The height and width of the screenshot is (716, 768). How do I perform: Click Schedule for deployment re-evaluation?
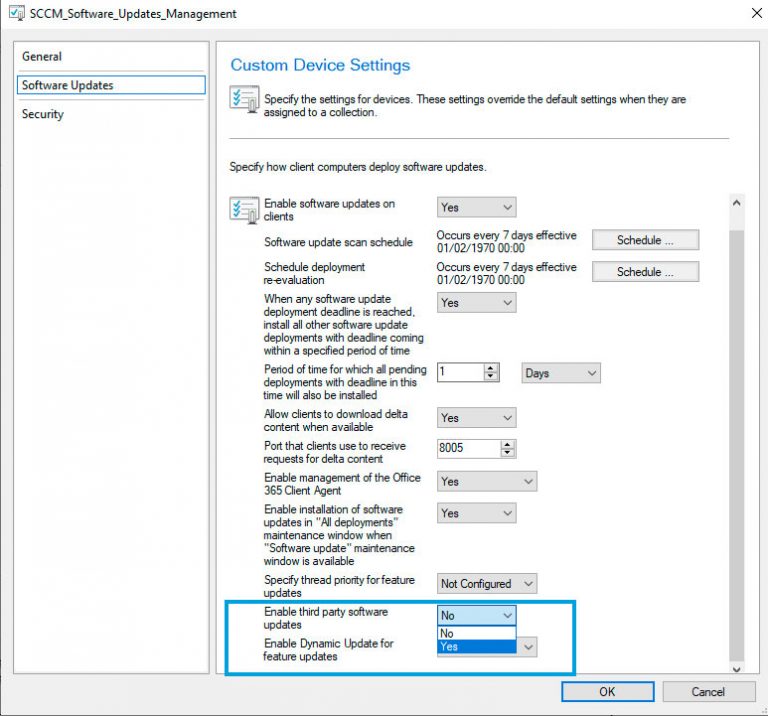click(645, 272)
